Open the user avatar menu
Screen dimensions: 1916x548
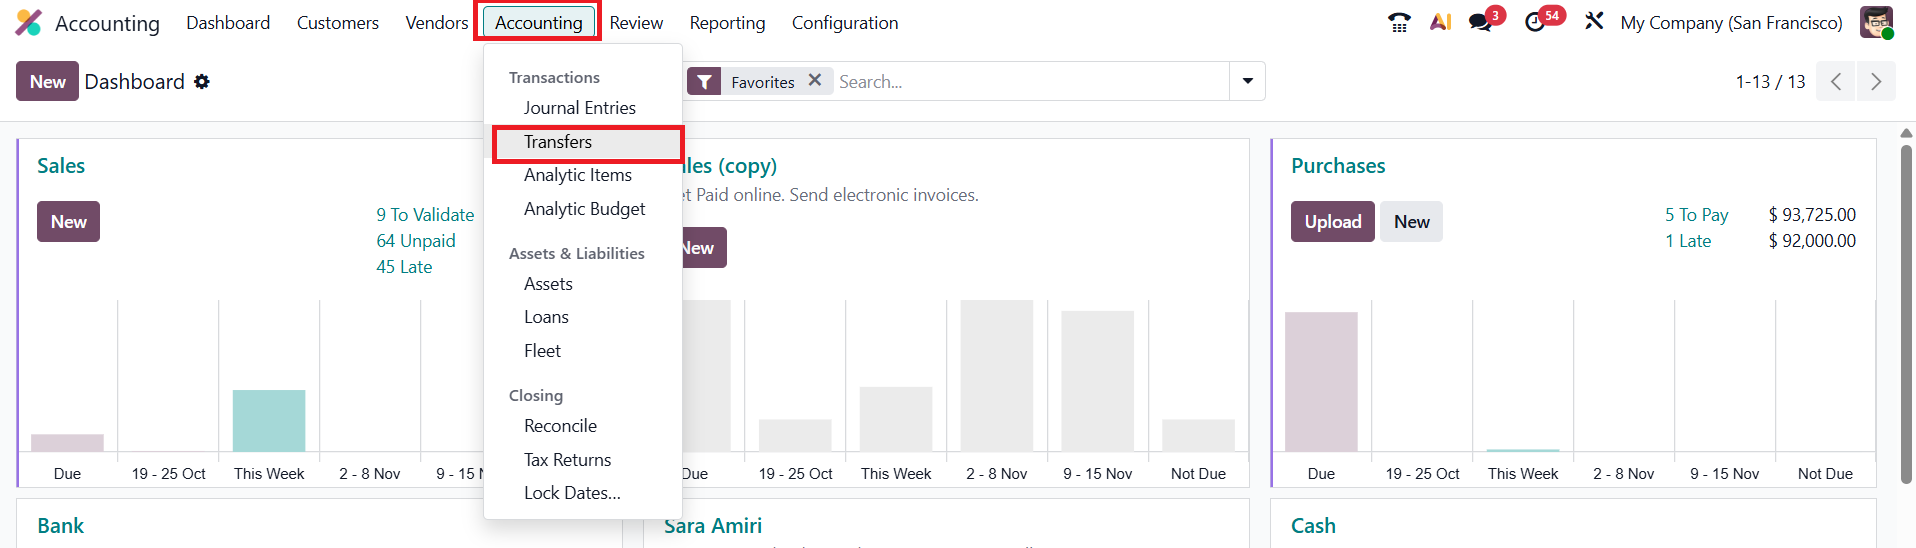(1876, 22)
